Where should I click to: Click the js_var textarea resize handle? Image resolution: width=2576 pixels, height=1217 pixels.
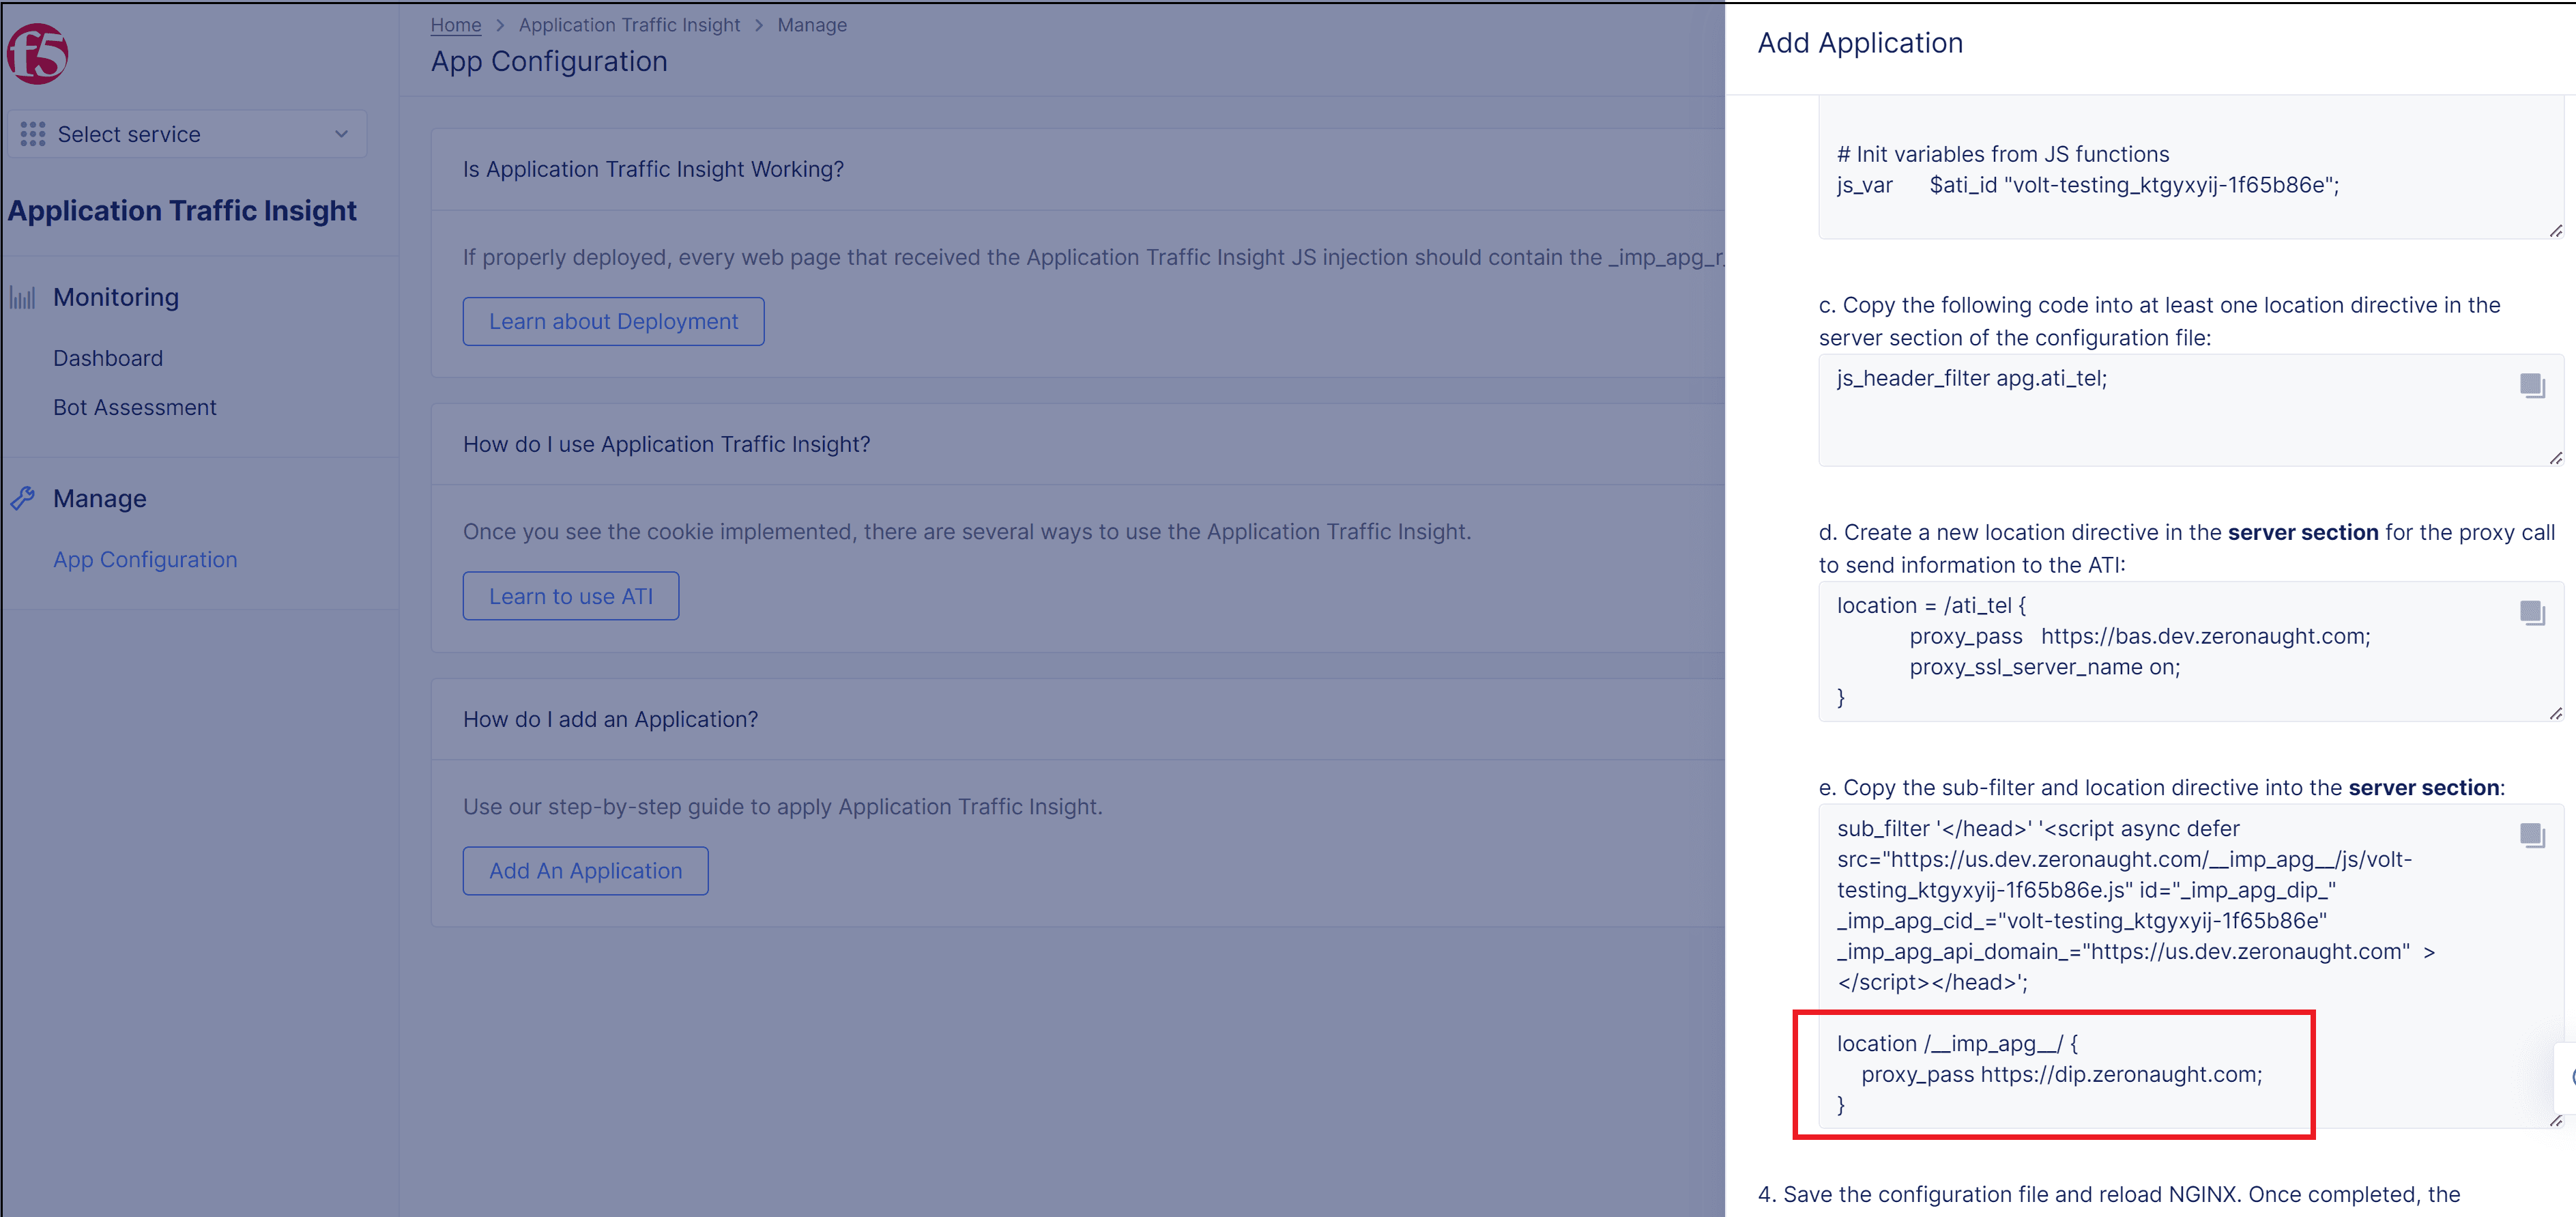point(2556,231)
